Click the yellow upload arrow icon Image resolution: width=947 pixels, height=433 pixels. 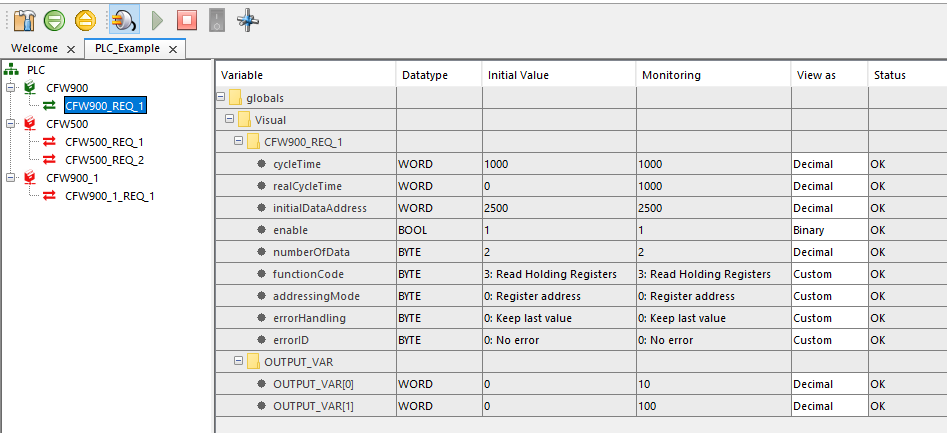pyautogui.click(x=87, y=19)
